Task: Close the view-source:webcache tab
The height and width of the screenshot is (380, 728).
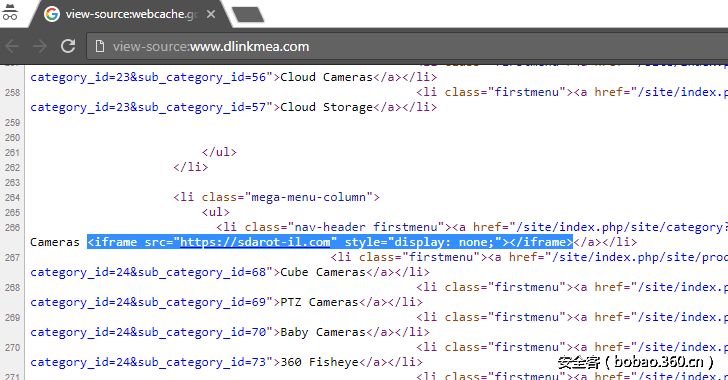Action: point(211,14)
